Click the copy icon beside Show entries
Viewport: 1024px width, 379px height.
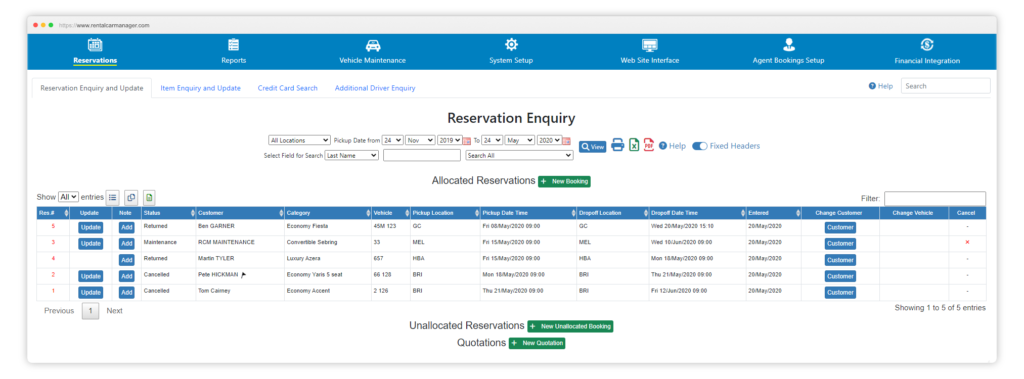coord(131,197)
